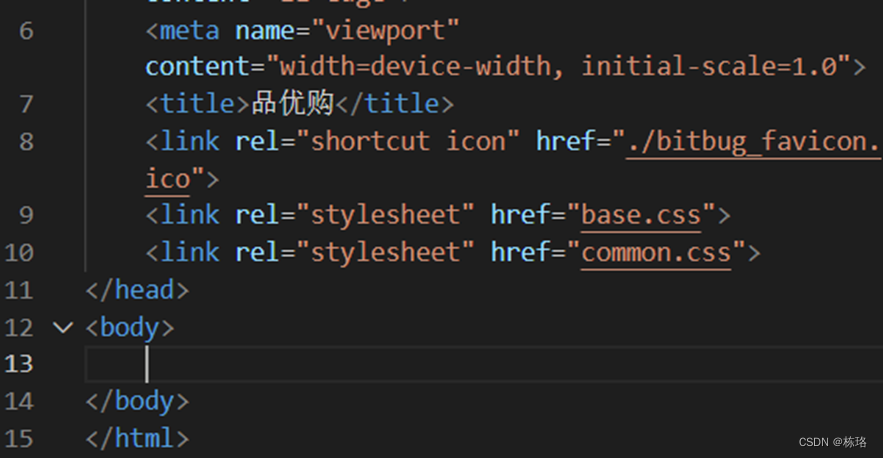Click line number 14 in gutter
Screen dimensions: 883x458
[19, 401]
